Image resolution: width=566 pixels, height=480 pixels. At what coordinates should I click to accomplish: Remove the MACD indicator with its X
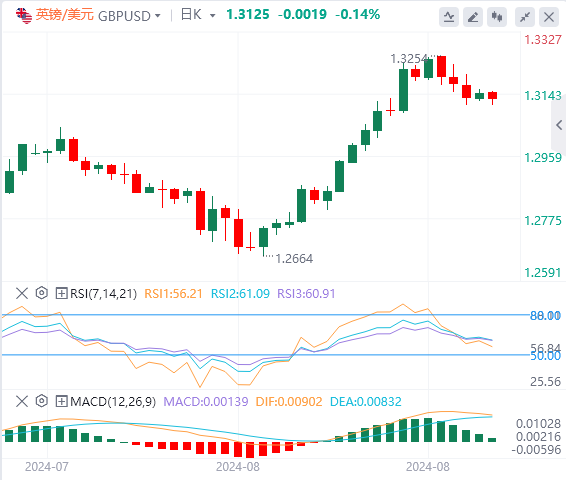point(22,401)
